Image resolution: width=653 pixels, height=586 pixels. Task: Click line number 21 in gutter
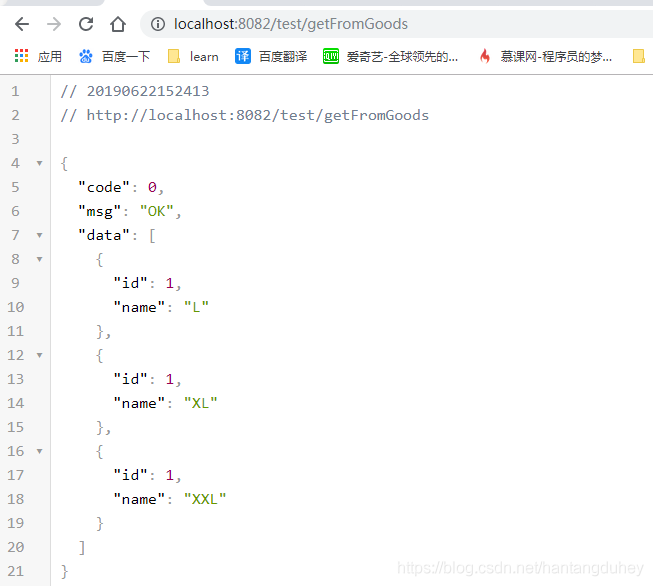click(15, 571)
